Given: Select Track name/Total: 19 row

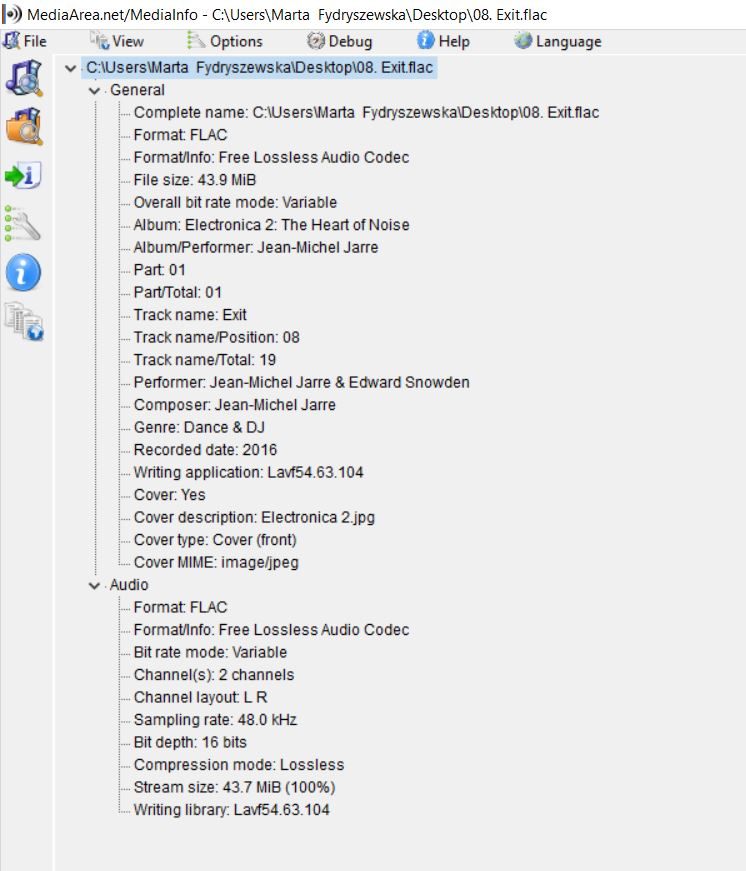Looking at the screenshot, I should click(x=204, y=360).
